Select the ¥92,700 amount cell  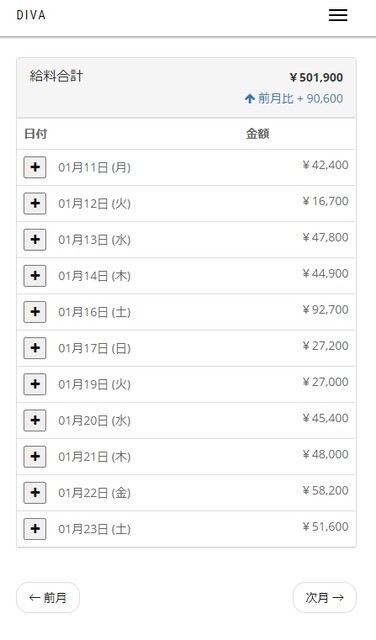[325, 309]
